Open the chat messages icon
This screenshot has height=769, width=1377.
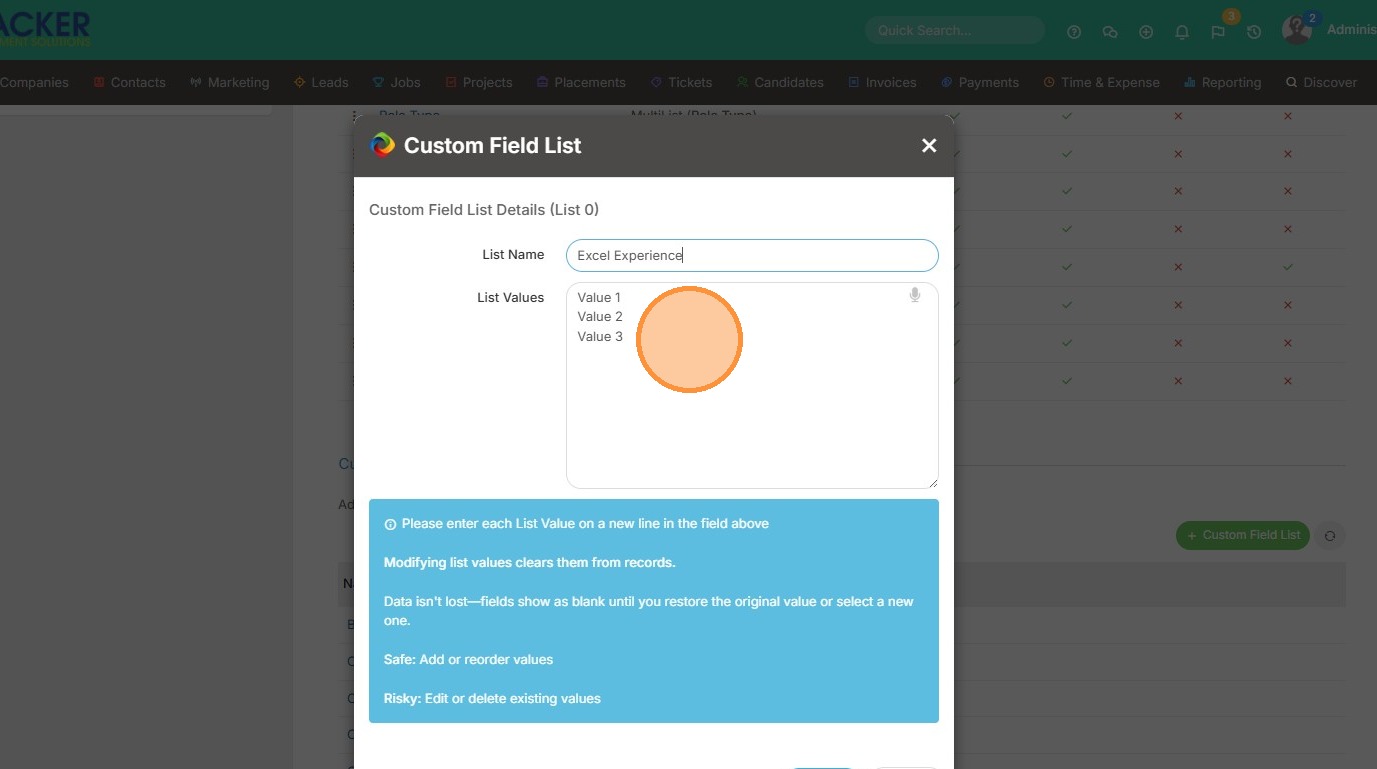click(x=1110, y=32)
